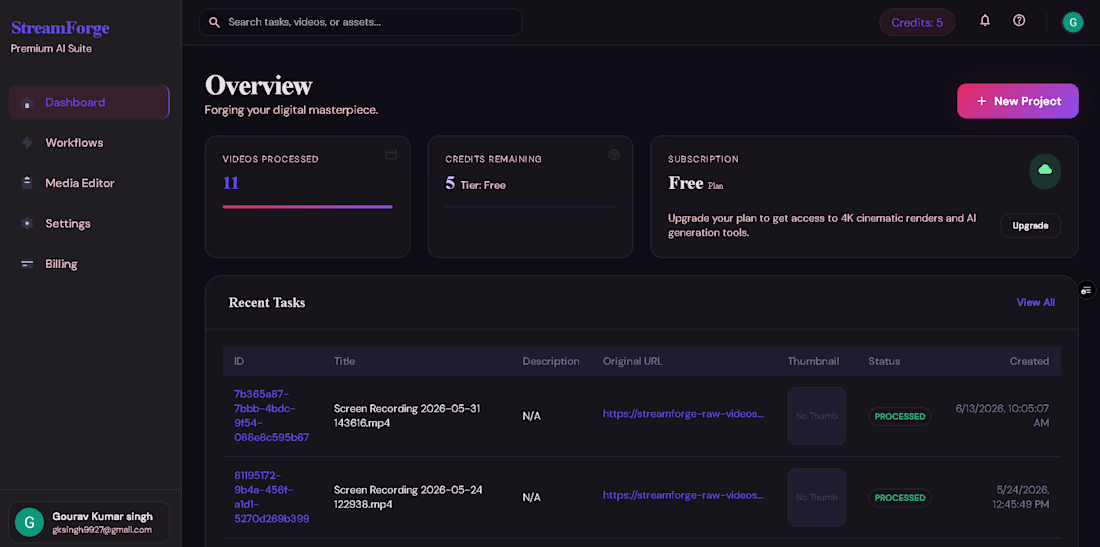Viewport: 1100px width, 547px height.
Task: Click the green cloud icon on Subscription card
Action: (1045, 170)
